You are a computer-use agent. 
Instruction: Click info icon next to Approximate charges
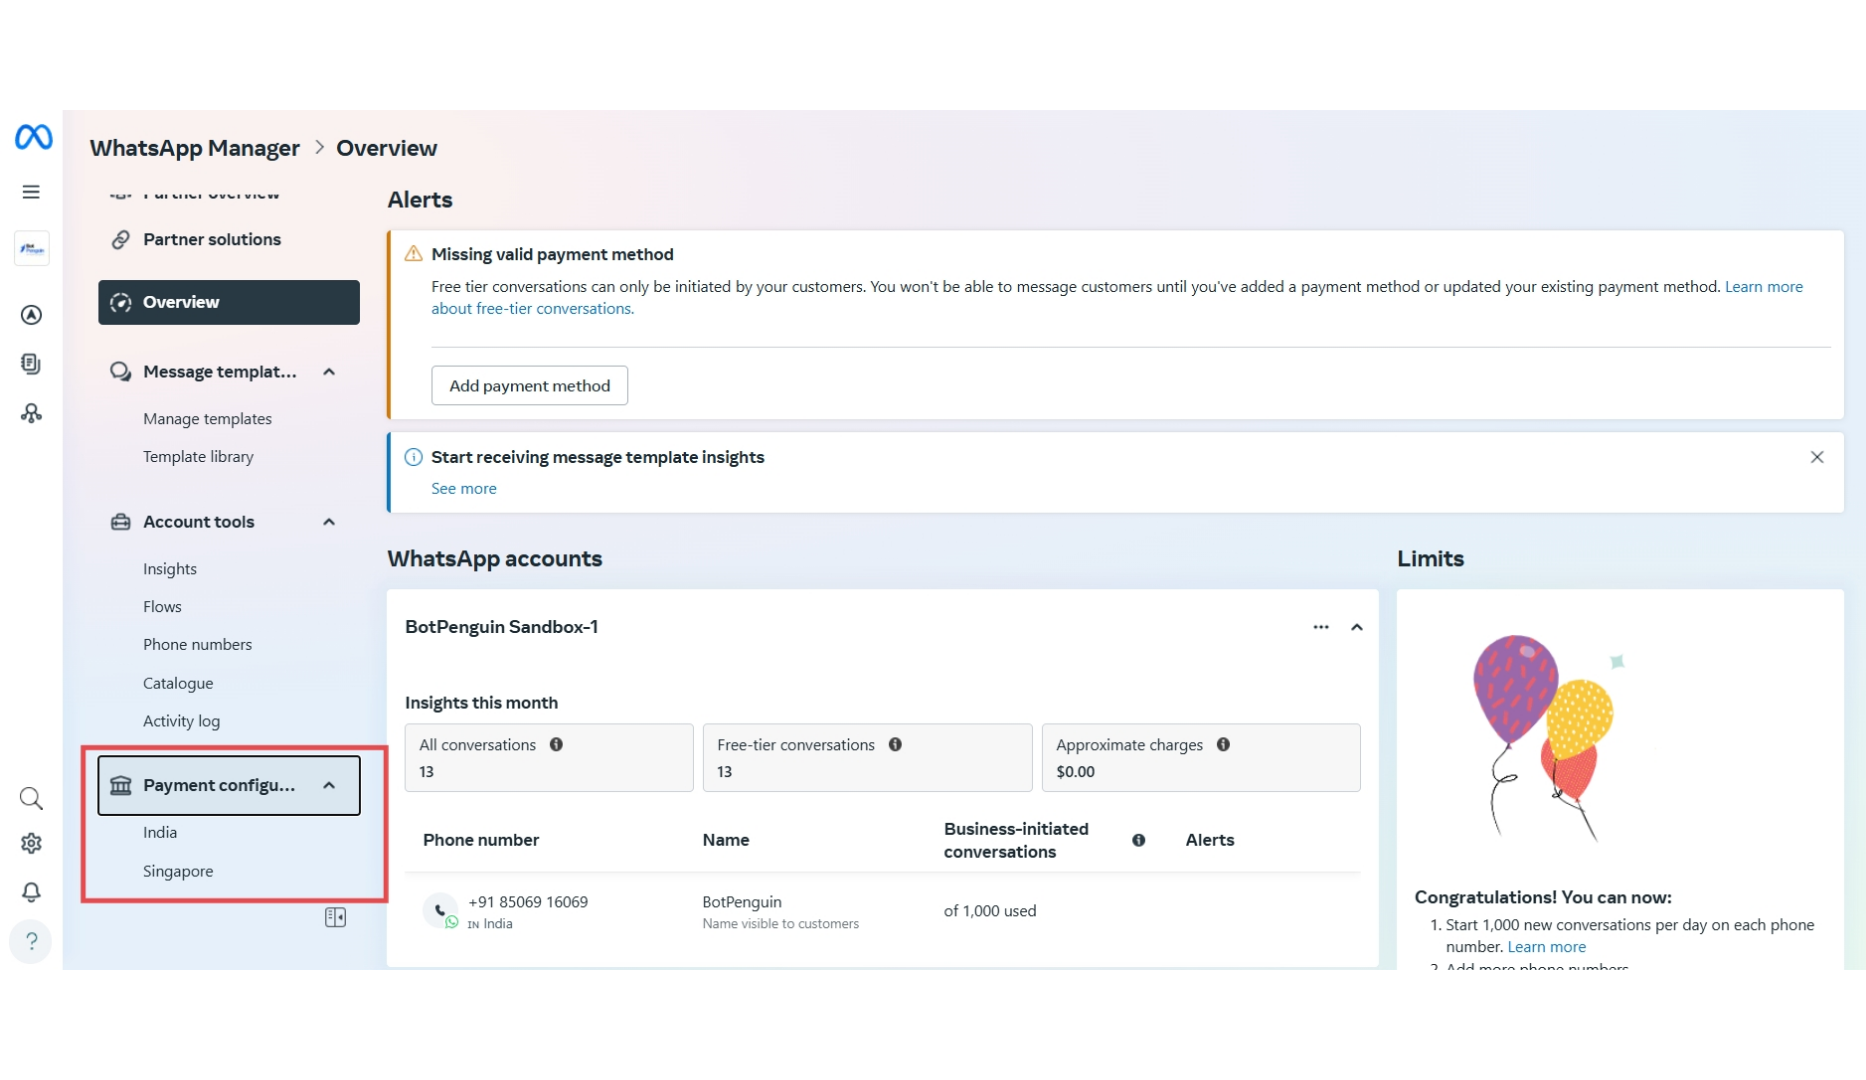click(x=1223, y=744)
